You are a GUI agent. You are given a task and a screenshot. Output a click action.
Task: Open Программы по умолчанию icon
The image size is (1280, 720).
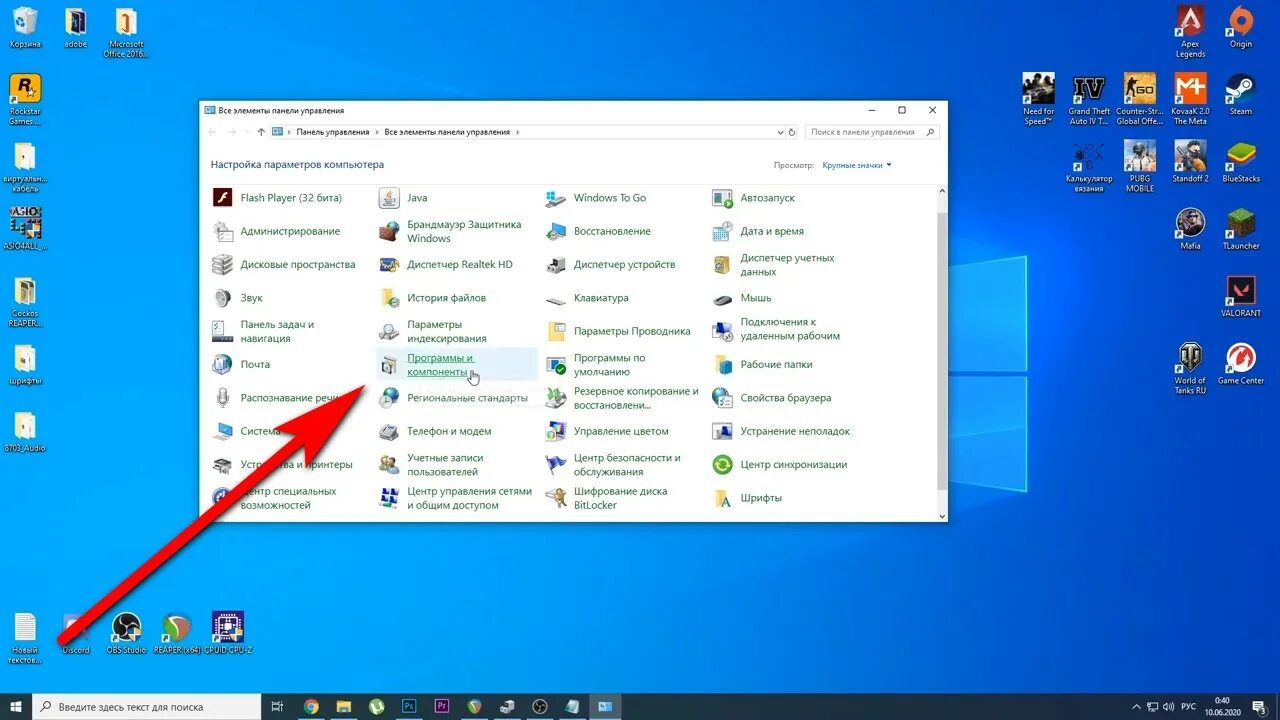pos(556,365)
